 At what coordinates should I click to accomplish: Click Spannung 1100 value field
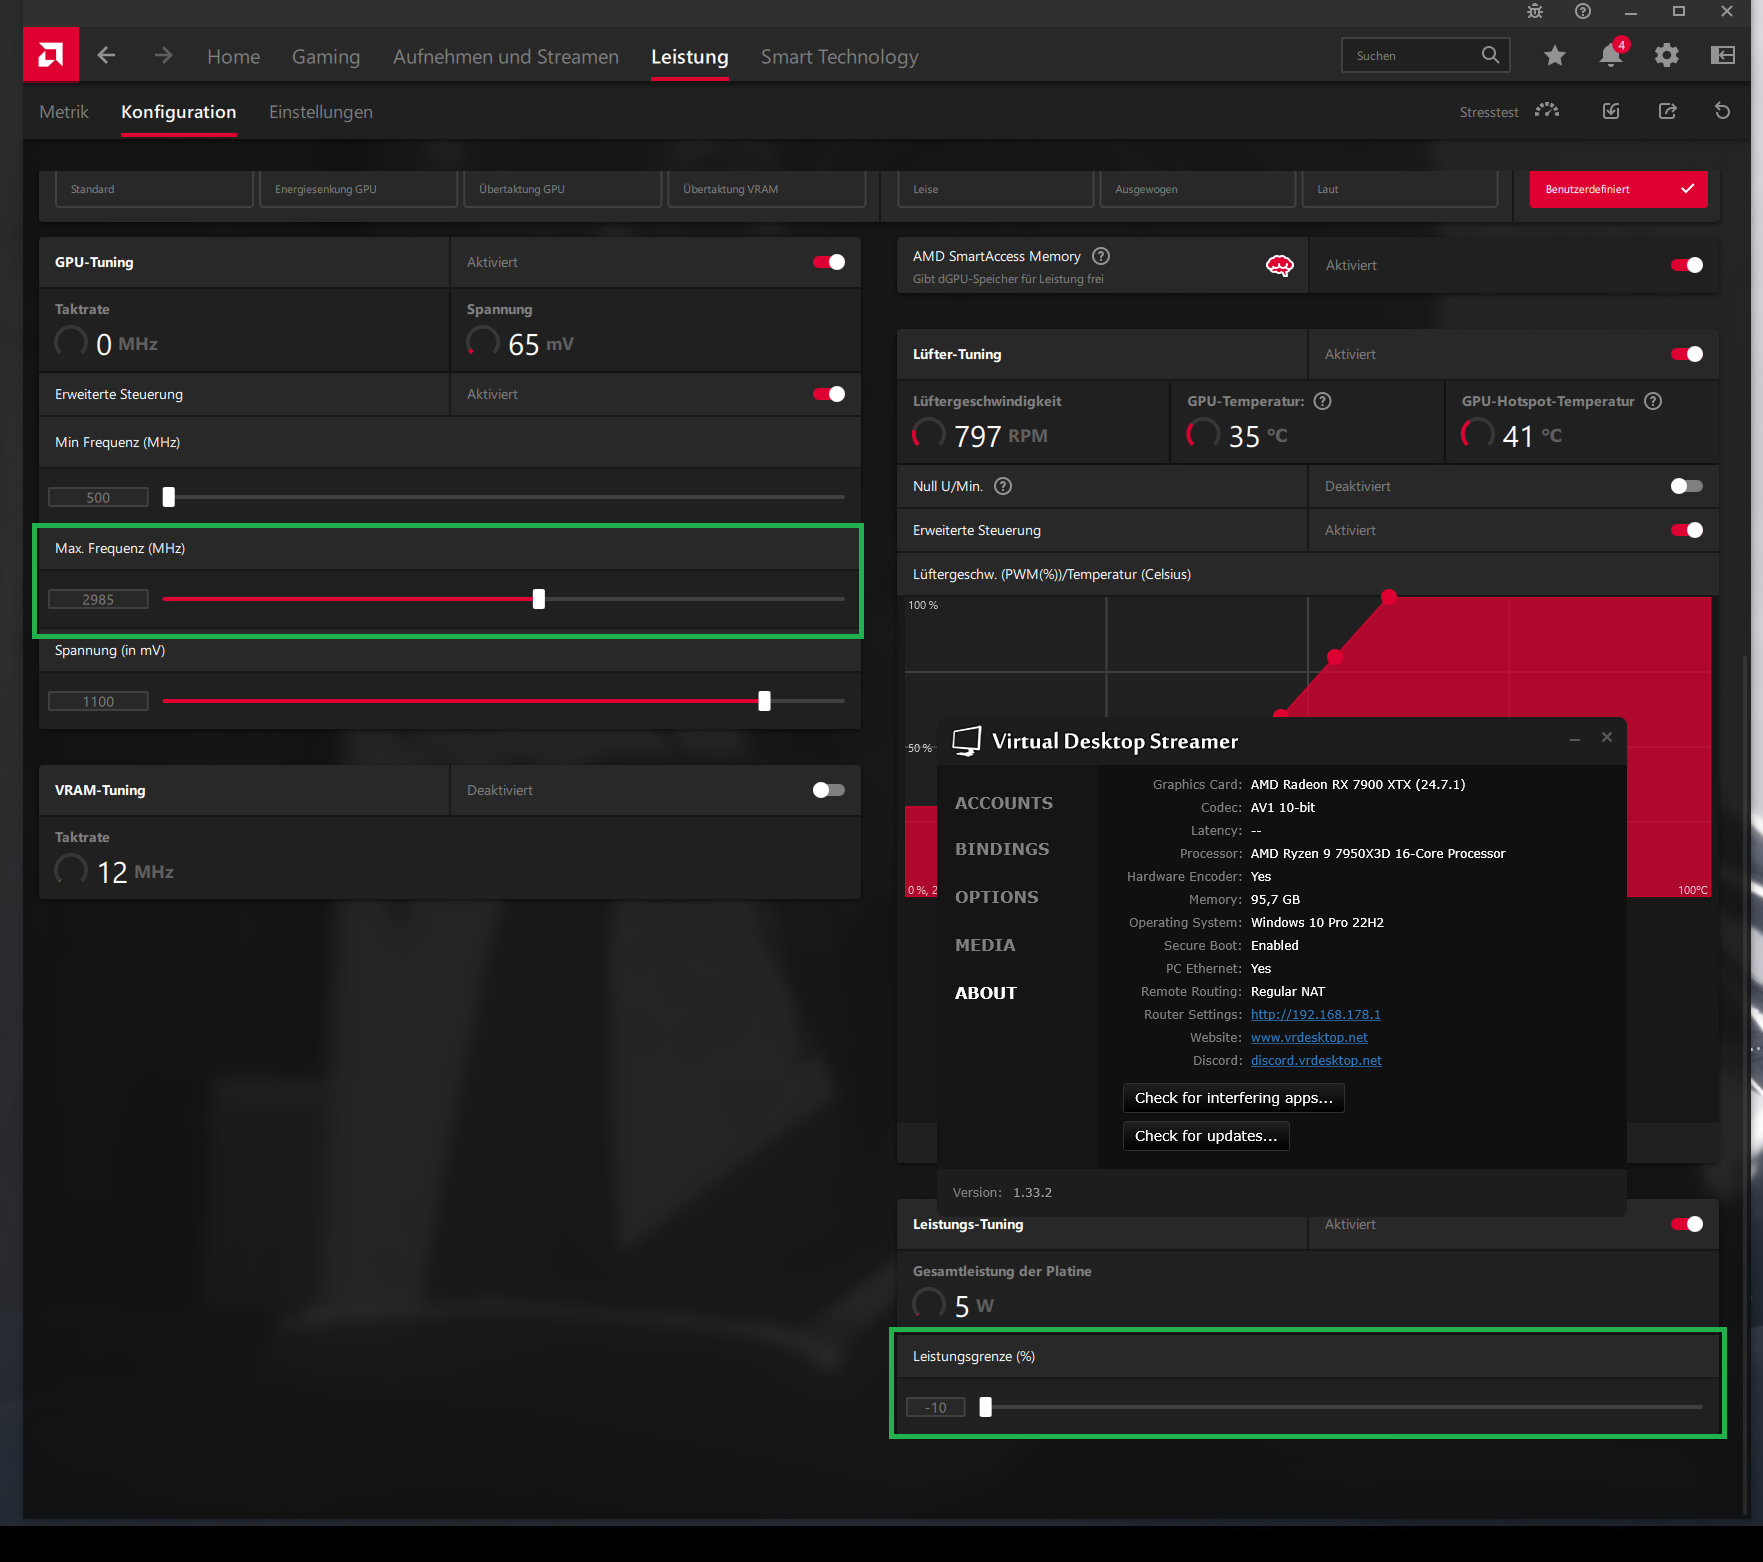click(x=98, y=701)
